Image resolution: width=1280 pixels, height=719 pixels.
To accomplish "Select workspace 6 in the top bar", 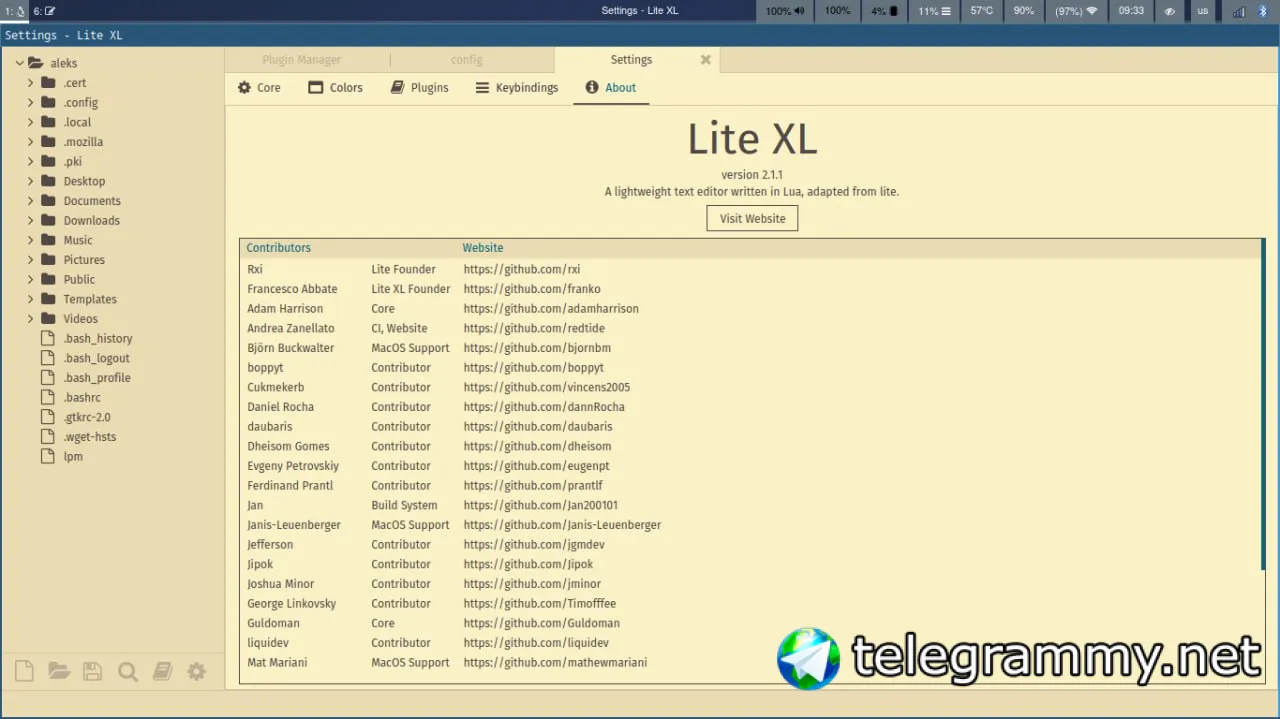I will (x=44, y=11).
